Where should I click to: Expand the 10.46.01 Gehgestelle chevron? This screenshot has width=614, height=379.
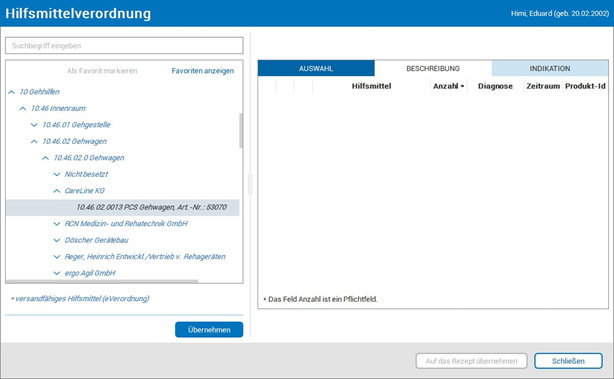(x=34, y=125)
